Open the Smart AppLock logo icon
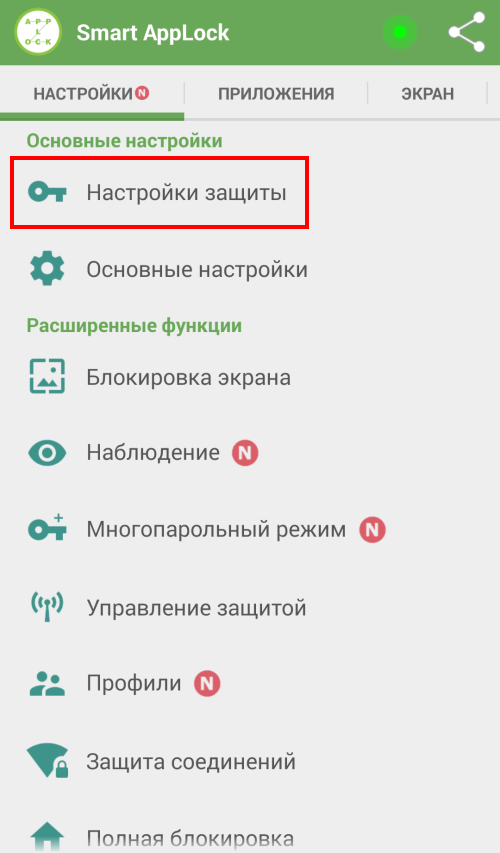The height and width of the screenshot is (853, 500). pyautogui.click(x=38, y=33)
